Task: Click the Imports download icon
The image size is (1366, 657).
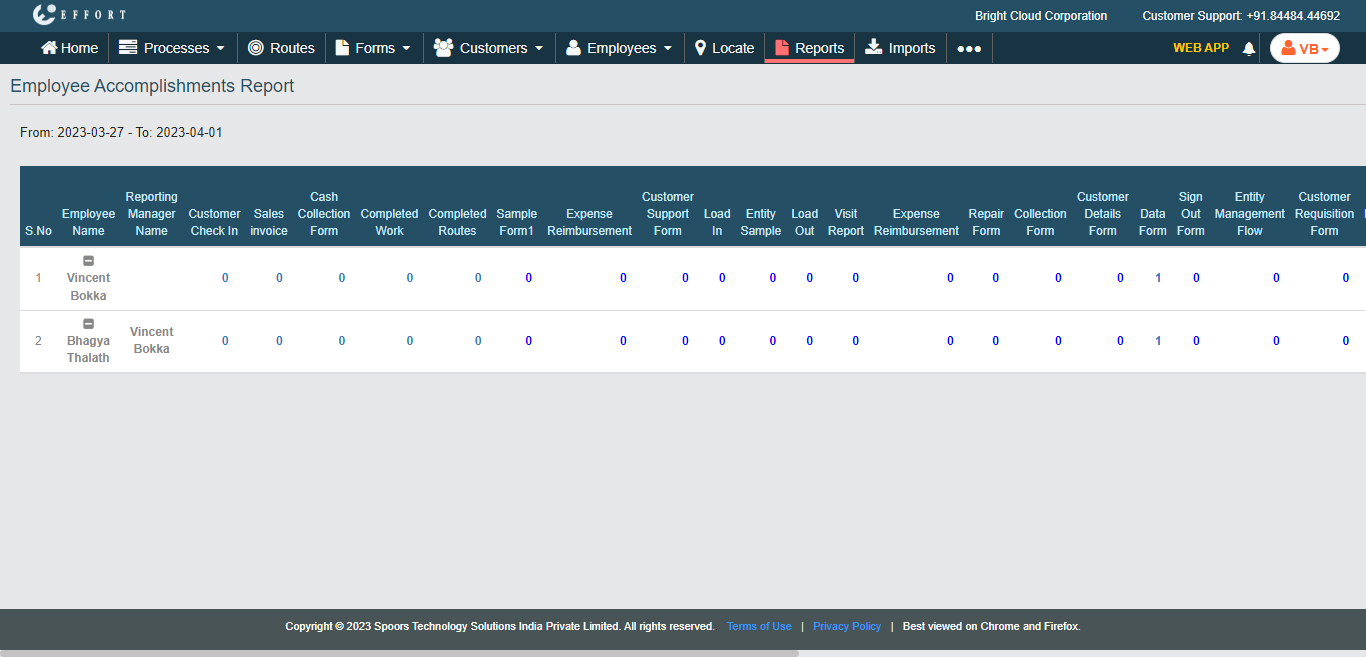Action: (x=874, y=47)
